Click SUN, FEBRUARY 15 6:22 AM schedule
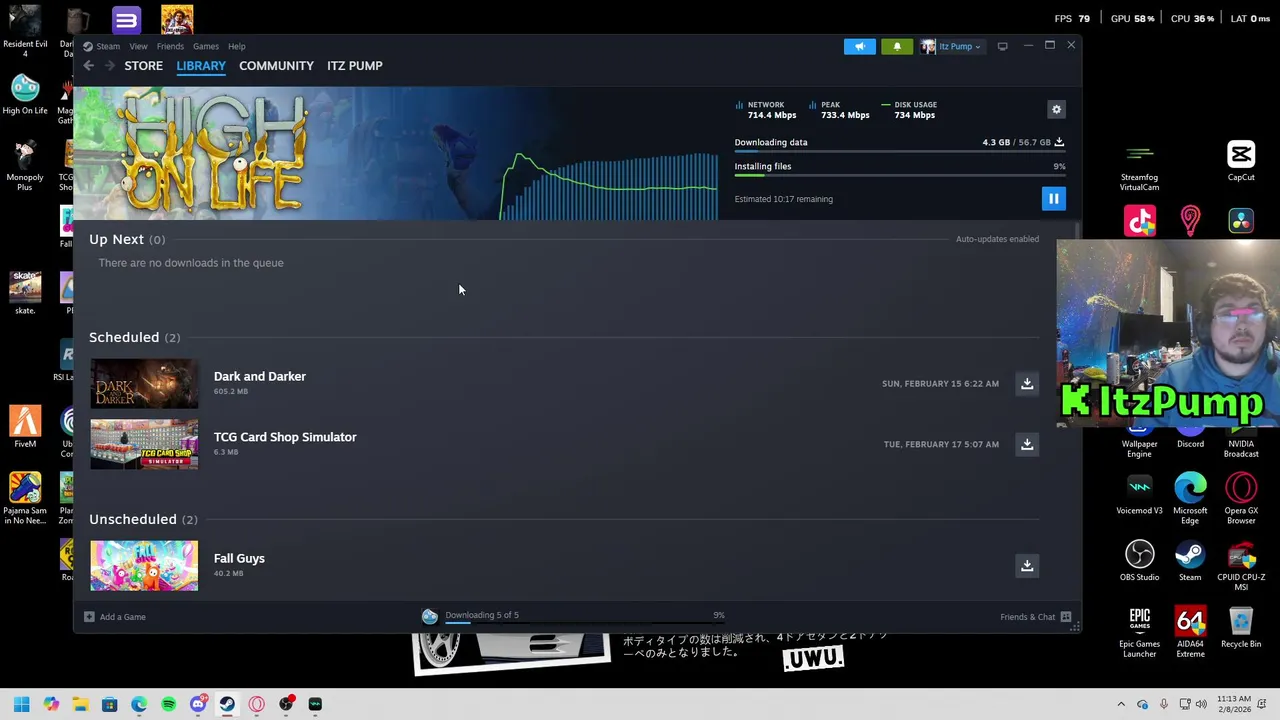This screenshot has height=720, width=1280. coord(940,384)
